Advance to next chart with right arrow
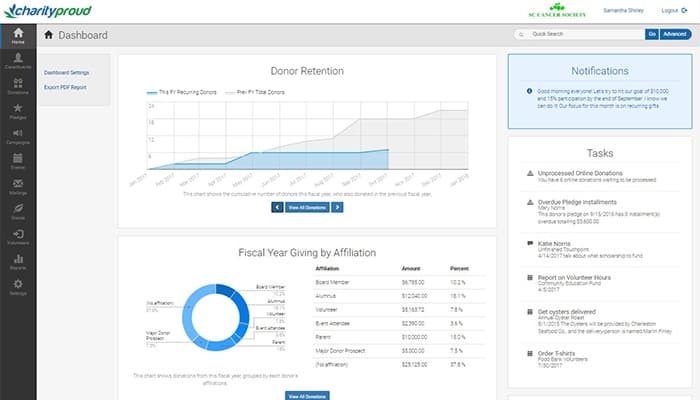The image size is (700, 400). coord(338,207)
